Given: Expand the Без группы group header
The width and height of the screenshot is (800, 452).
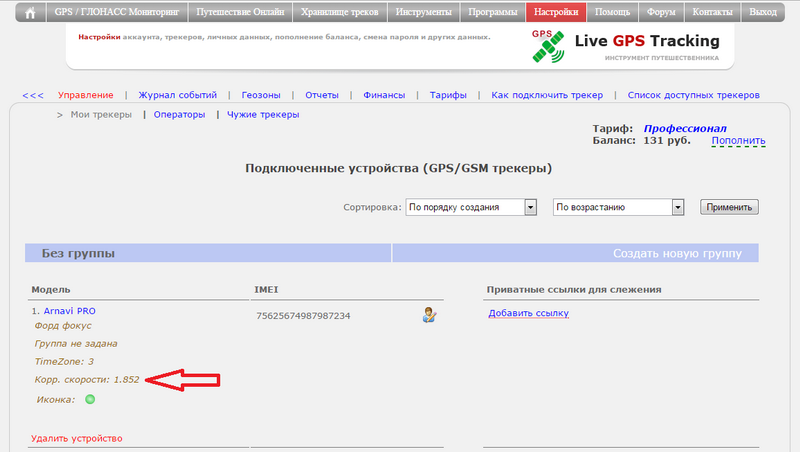Looking at the screenshot, I should 78,254.
